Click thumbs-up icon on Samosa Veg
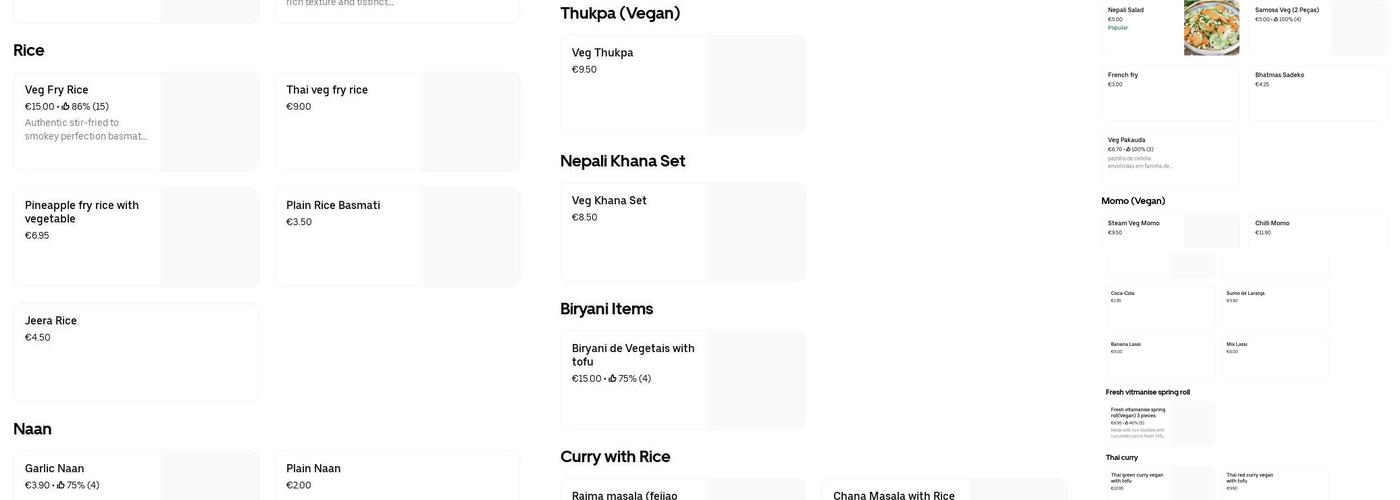 [x=1276, y=19]
